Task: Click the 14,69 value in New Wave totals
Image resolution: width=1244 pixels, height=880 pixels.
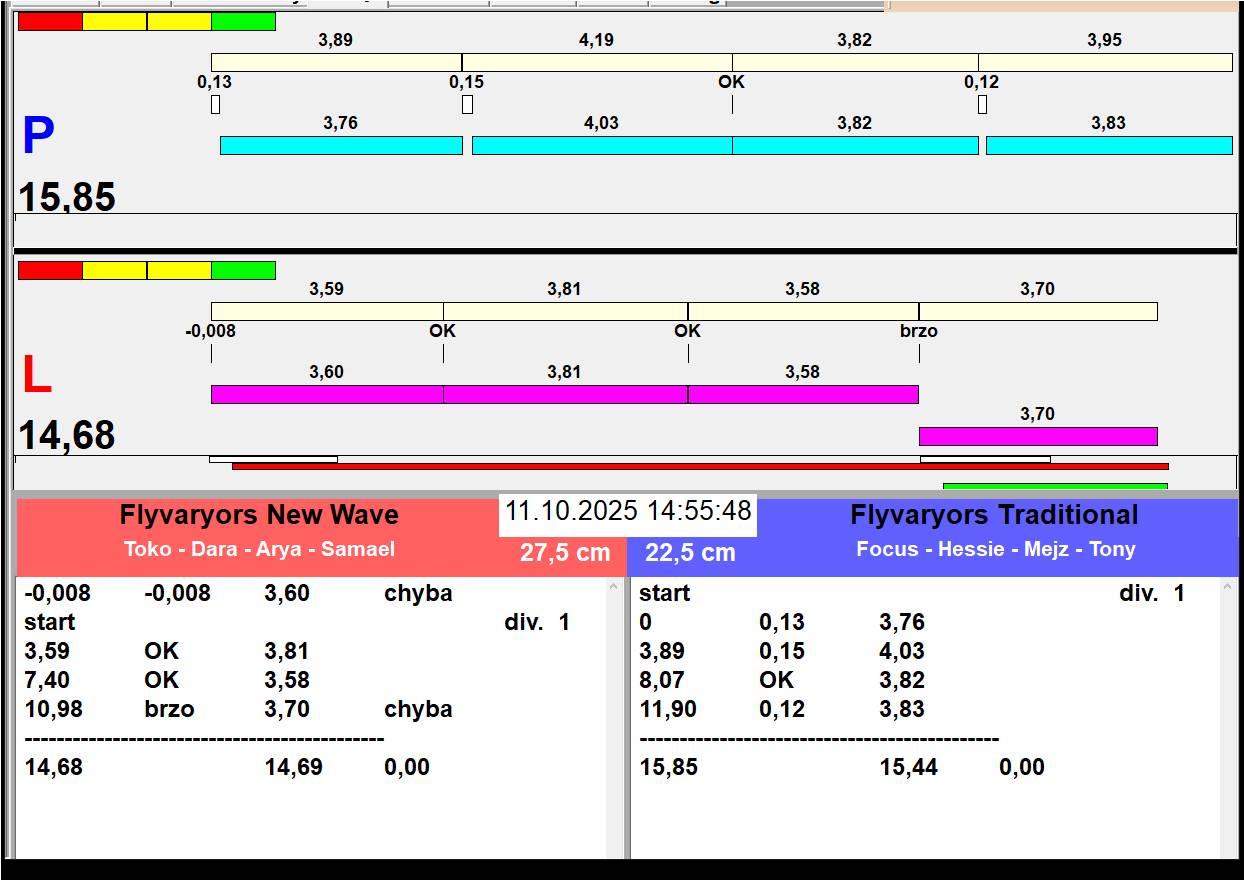Action: [293, 767]
